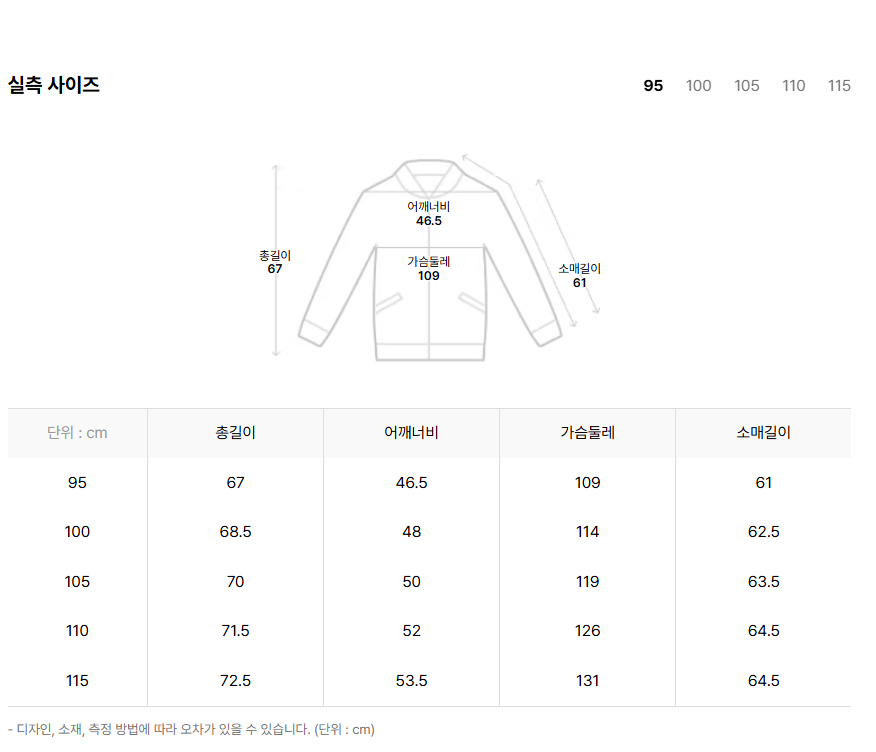Switch to the 100 size tab

coord(698,85)
